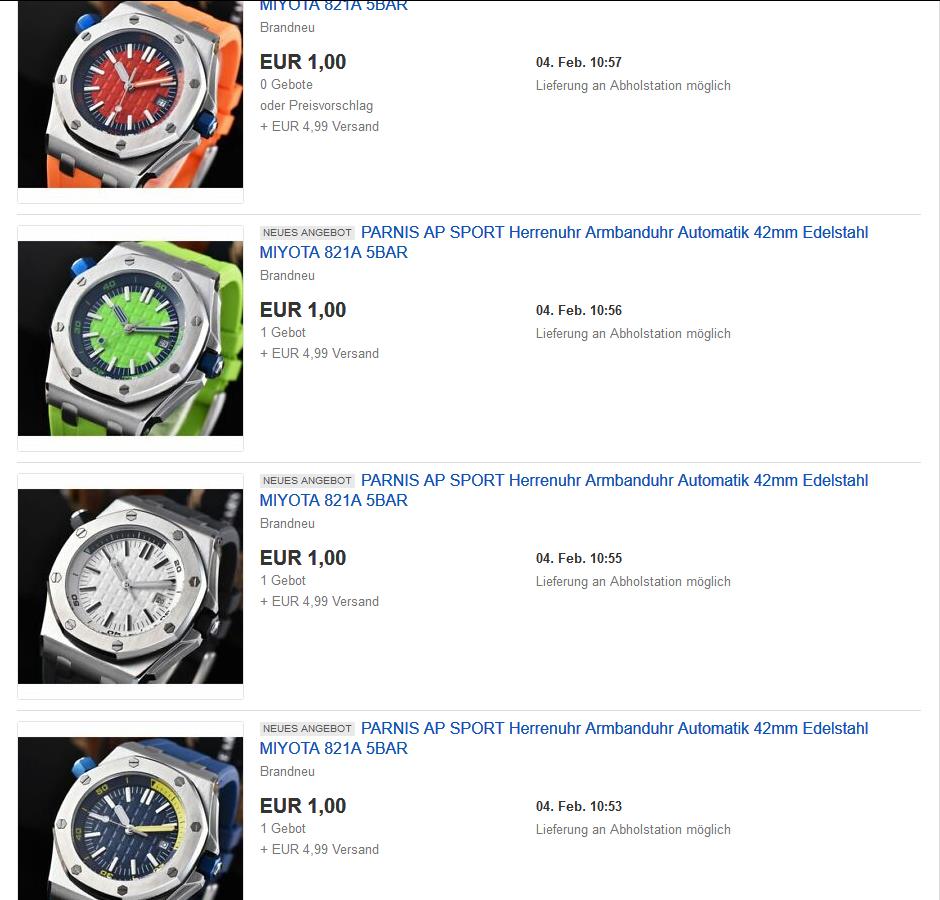
Task: Click the end time 04. Feb. 10:57
Action: pos(579,62)
